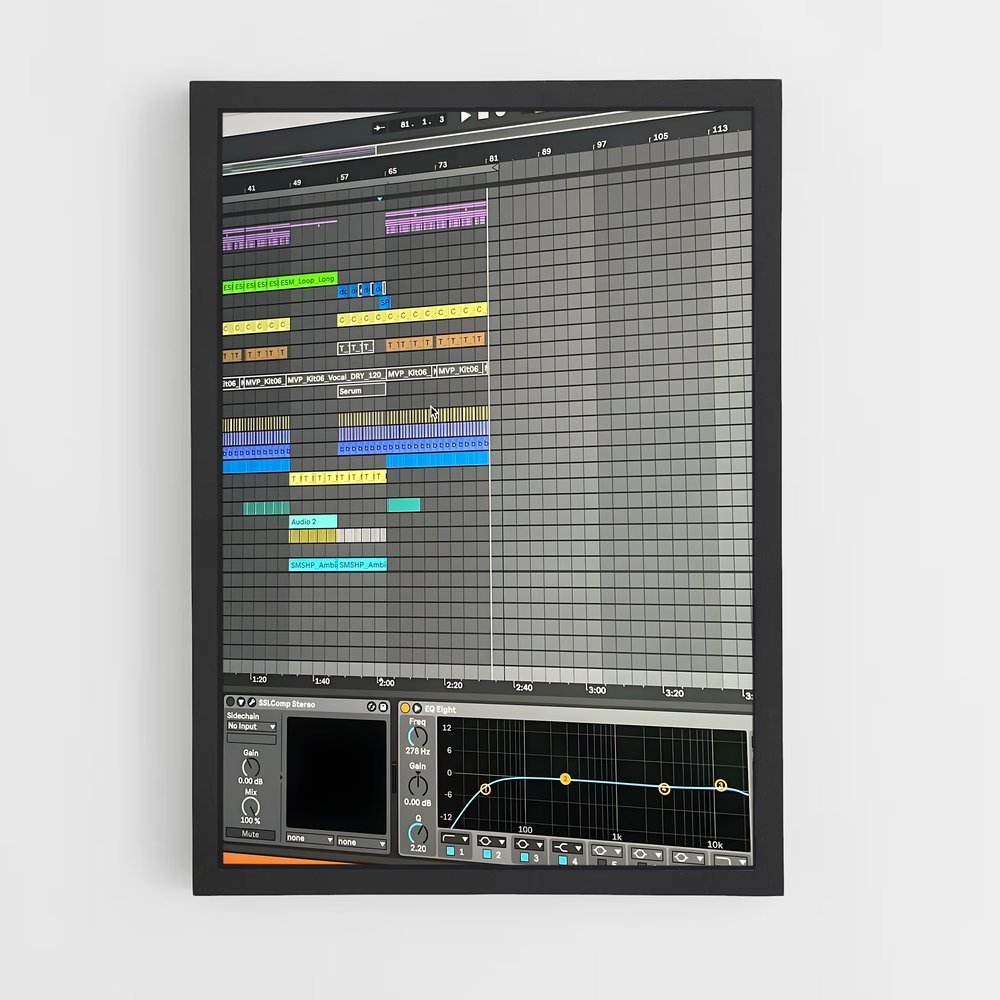This screenshot has width=1000, height=1000.
Task: Click bar 89 on the beat ruler
Action: 545,152
